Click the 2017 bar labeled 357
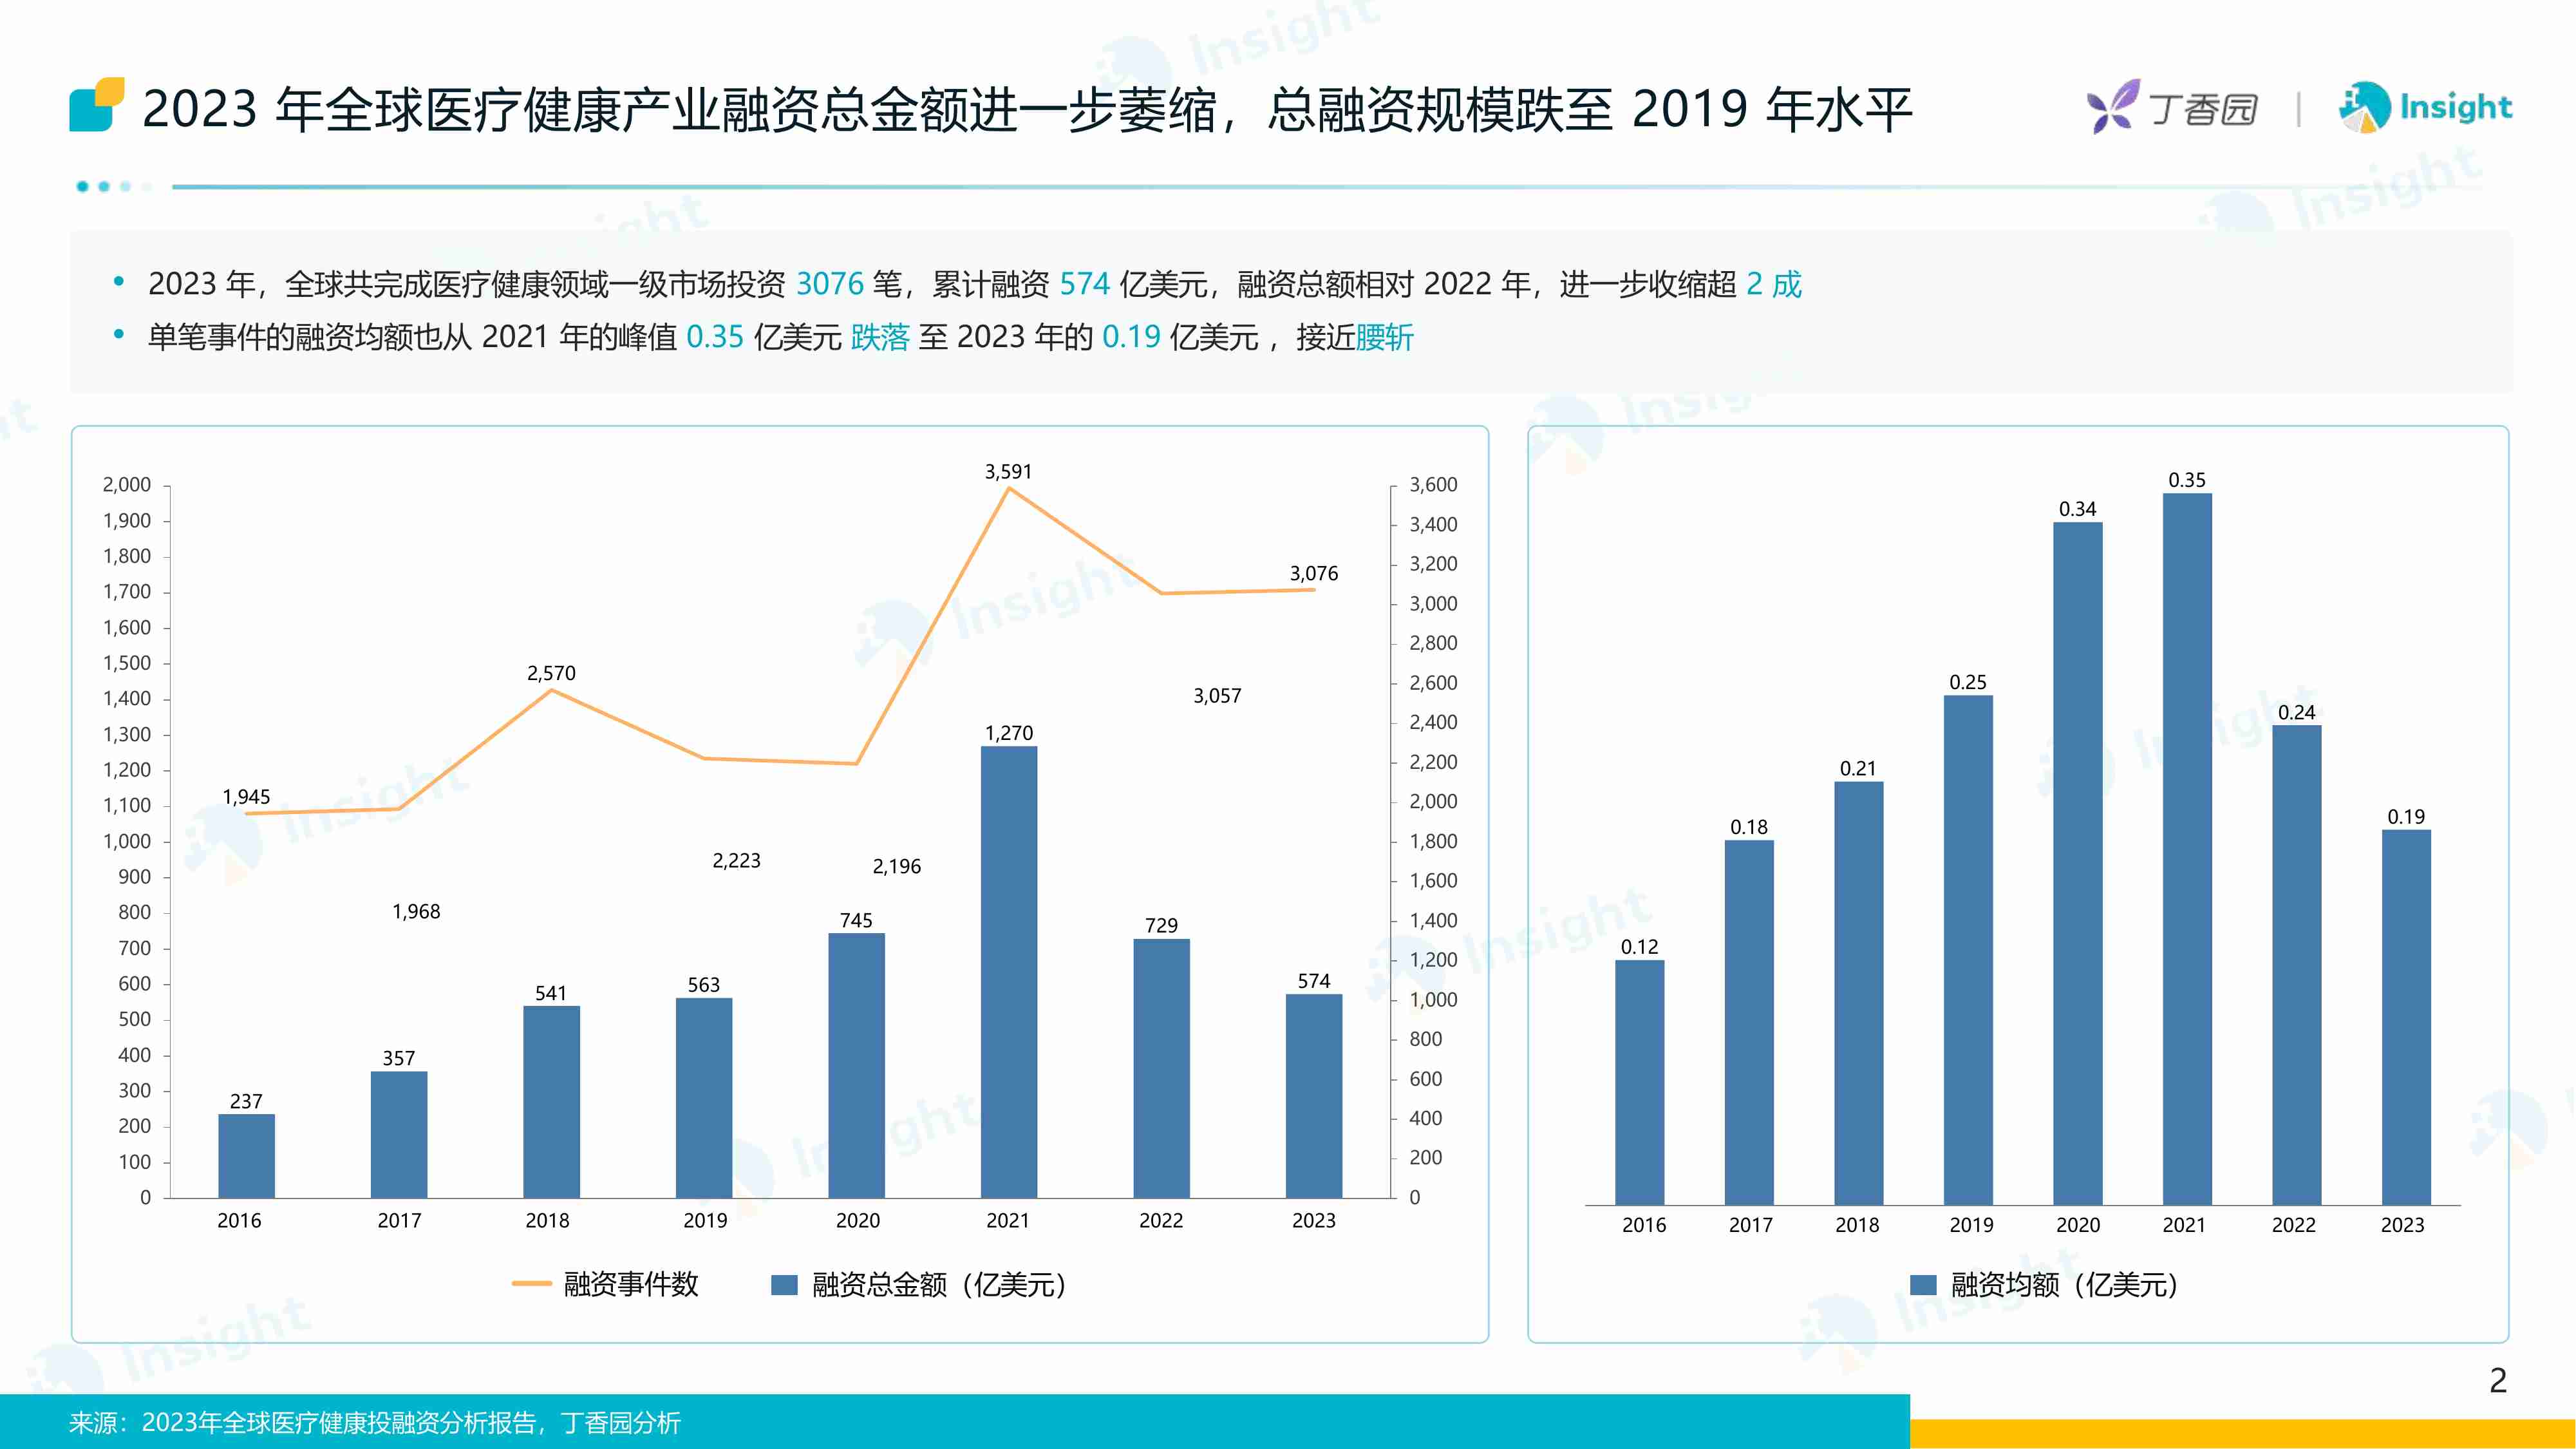Image resolution: width=2576 pixels, height=1449 pixels. click(x=399, y=1135)
